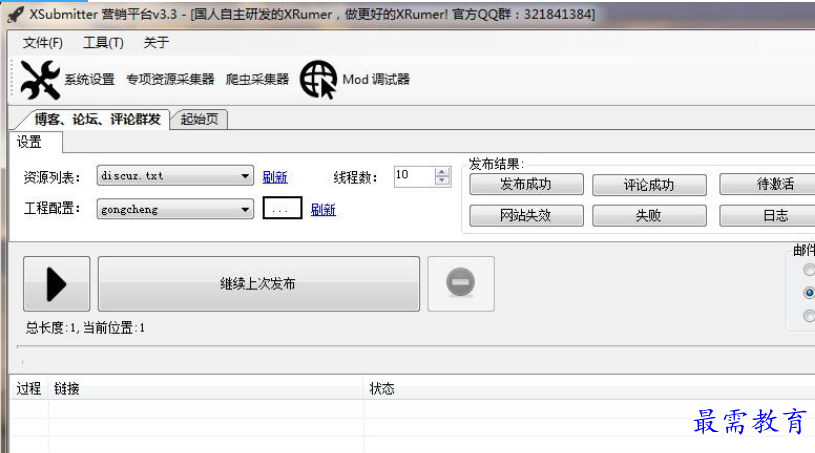Open the Mod 调试器 label
The width and height of the screenshot is (815, 453).
(x=376, y=79)
